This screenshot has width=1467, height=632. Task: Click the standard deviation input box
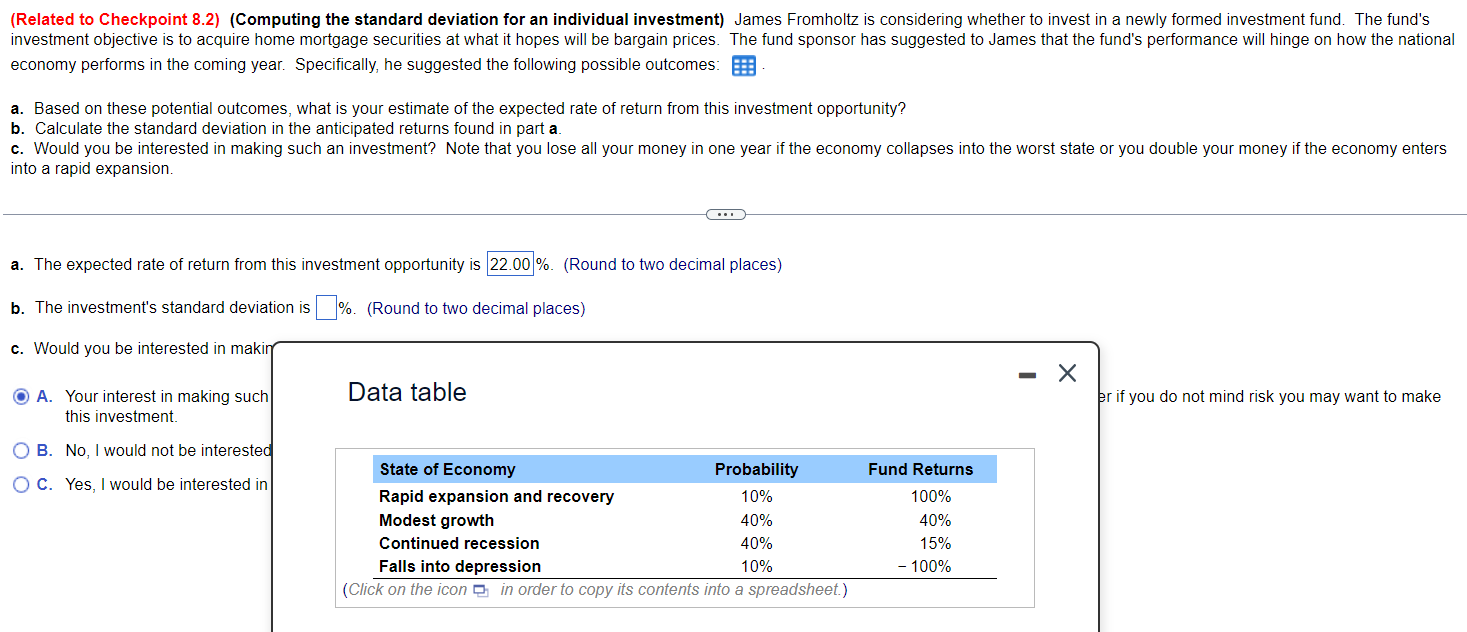325,308
